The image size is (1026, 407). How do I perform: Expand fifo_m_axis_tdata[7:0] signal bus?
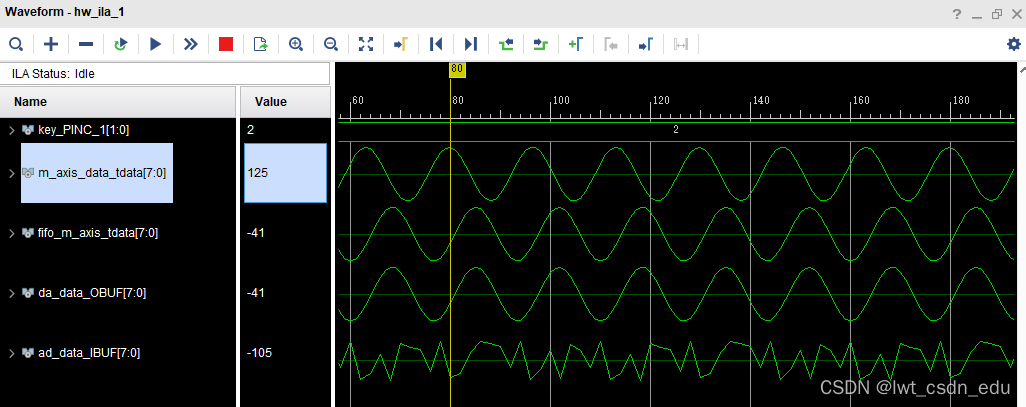[11, 232]
